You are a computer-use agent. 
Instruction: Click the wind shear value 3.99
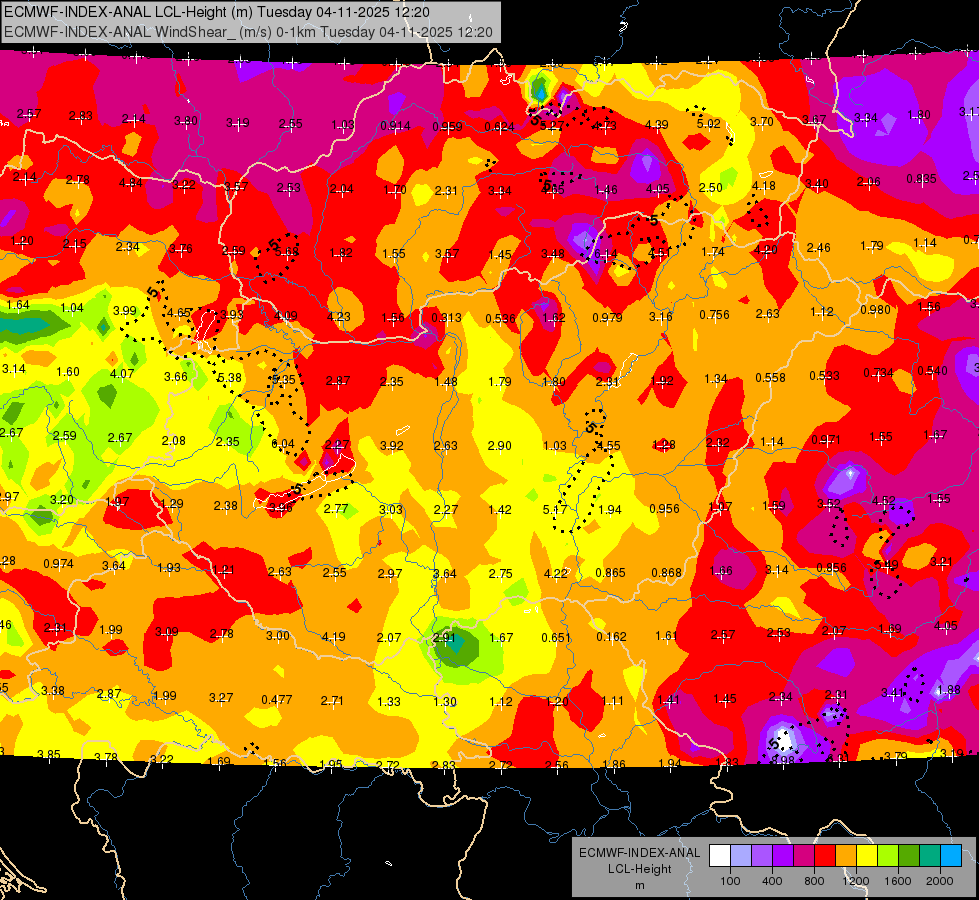click(x=125, y=310)
